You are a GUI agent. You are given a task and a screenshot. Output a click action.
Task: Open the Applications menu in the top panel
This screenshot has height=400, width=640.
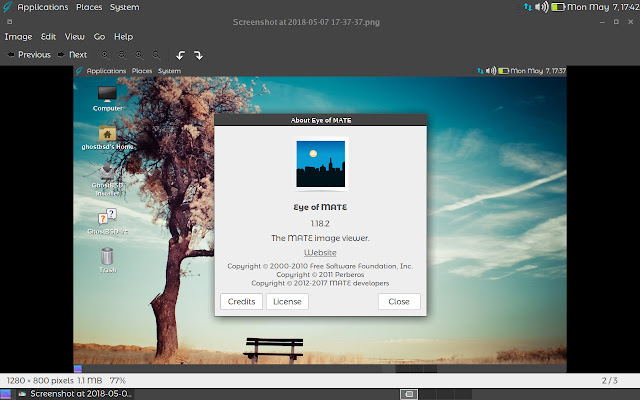43,7
